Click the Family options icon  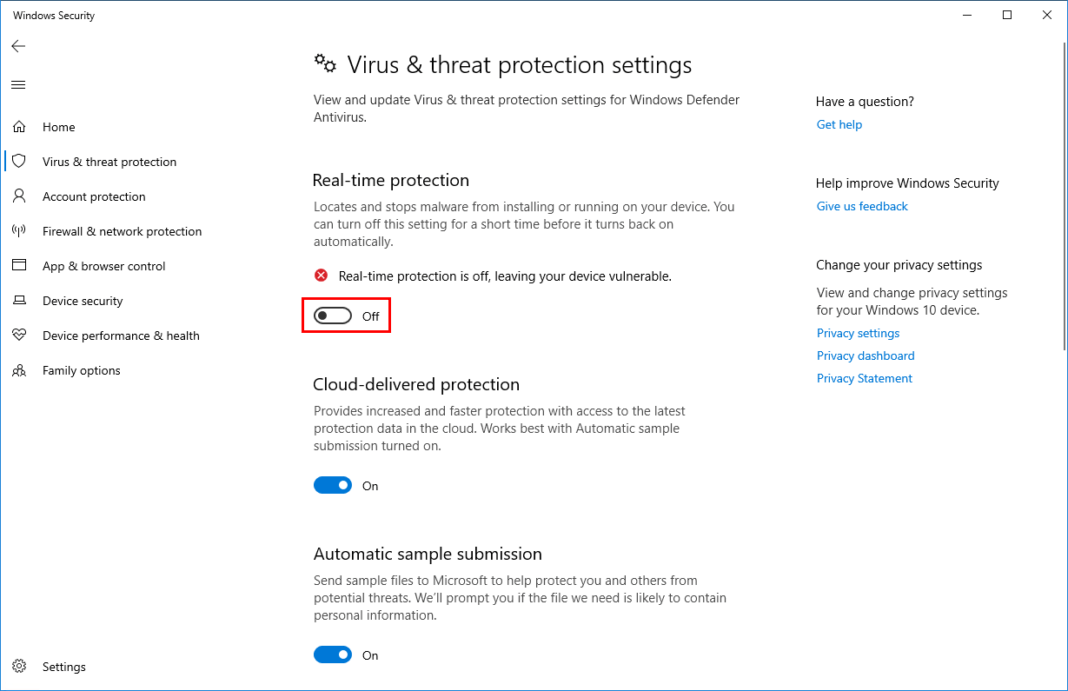click(20, 370)
